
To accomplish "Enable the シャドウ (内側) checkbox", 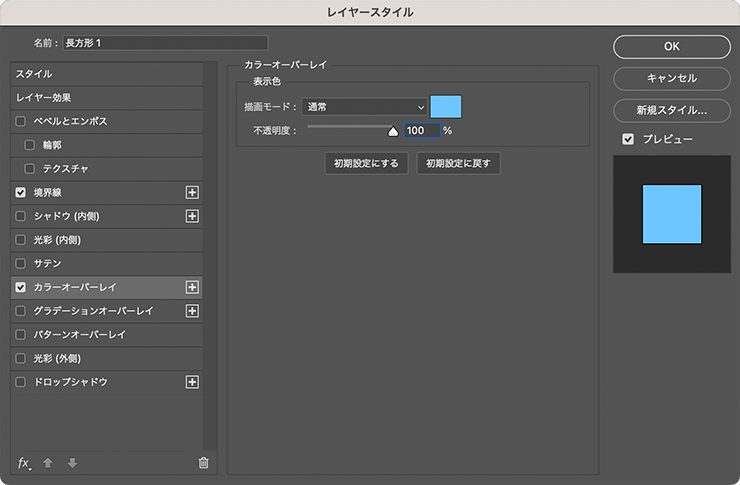I will click(20, 216).
